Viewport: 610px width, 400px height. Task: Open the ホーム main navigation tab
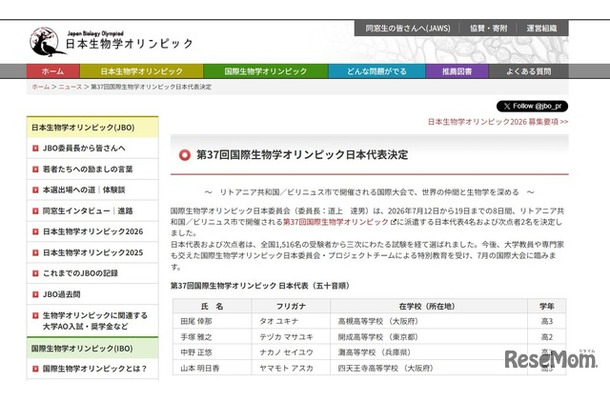coord(53,71)
